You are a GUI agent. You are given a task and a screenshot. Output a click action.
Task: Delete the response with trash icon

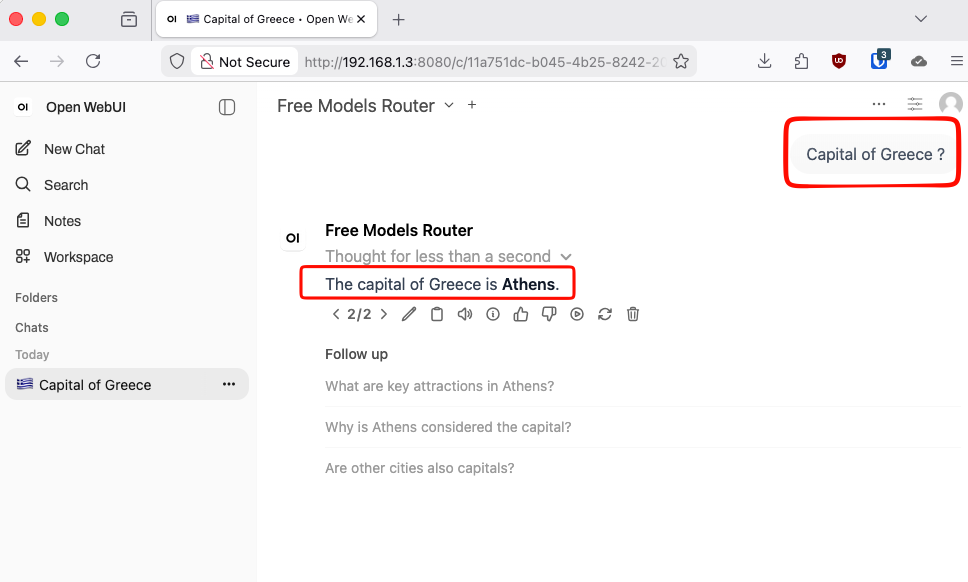633,314
